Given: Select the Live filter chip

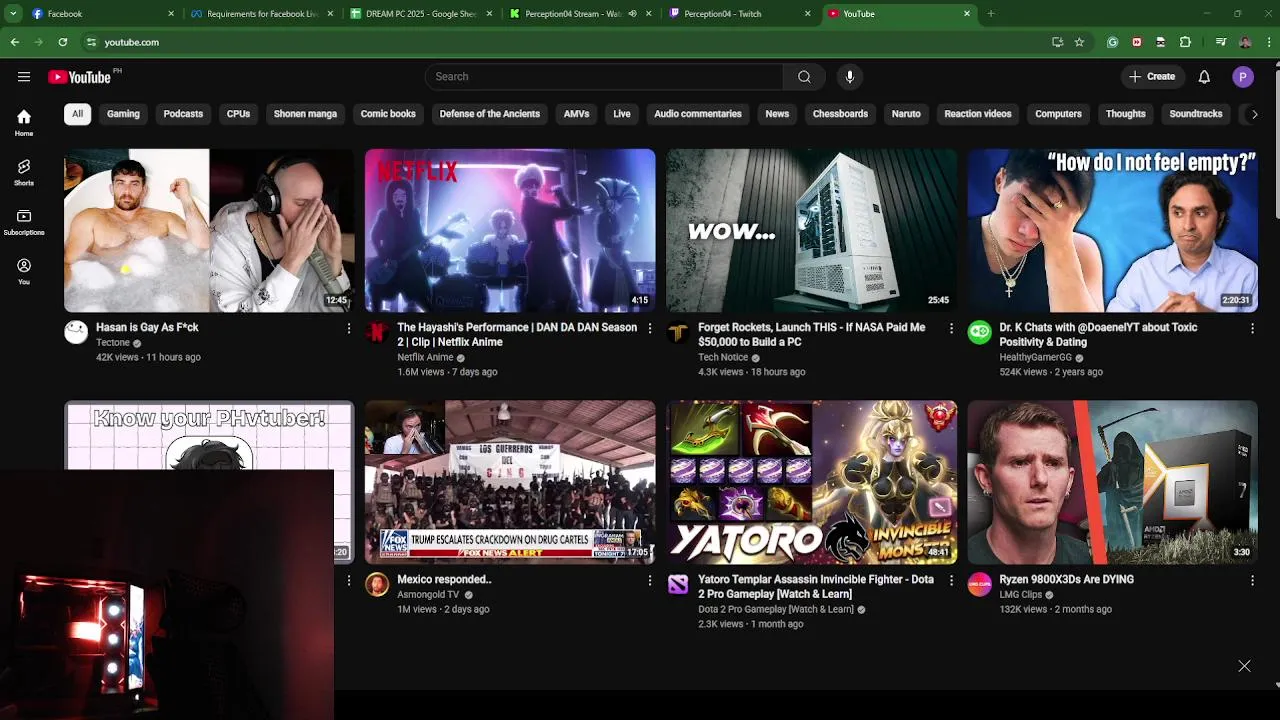Looking at the screenshot, I should click(x=622, y=114).
